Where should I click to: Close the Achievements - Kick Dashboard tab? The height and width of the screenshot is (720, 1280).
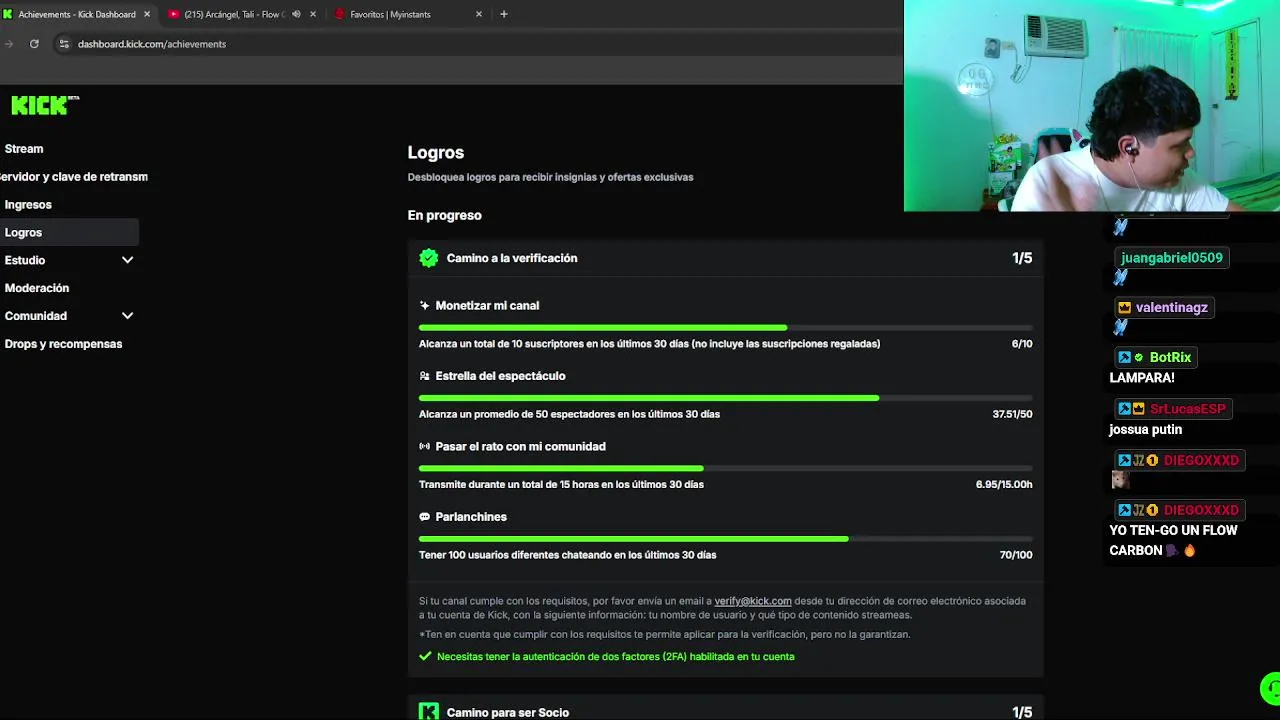pyautogui.click(x=148, y=14)
